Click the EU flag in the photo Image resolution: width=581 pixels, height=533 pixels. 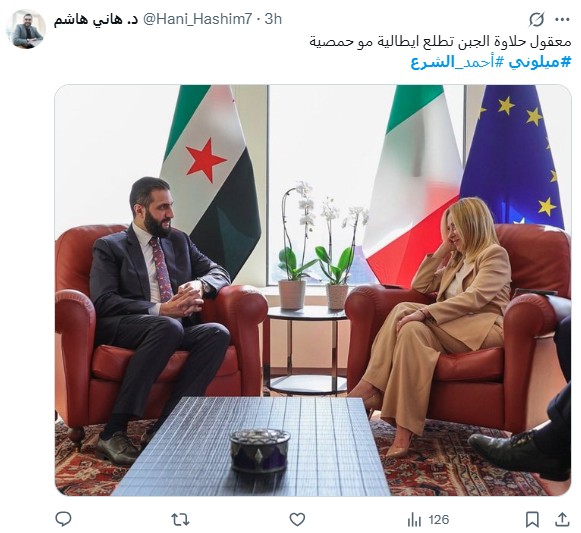tap(512, 156)
